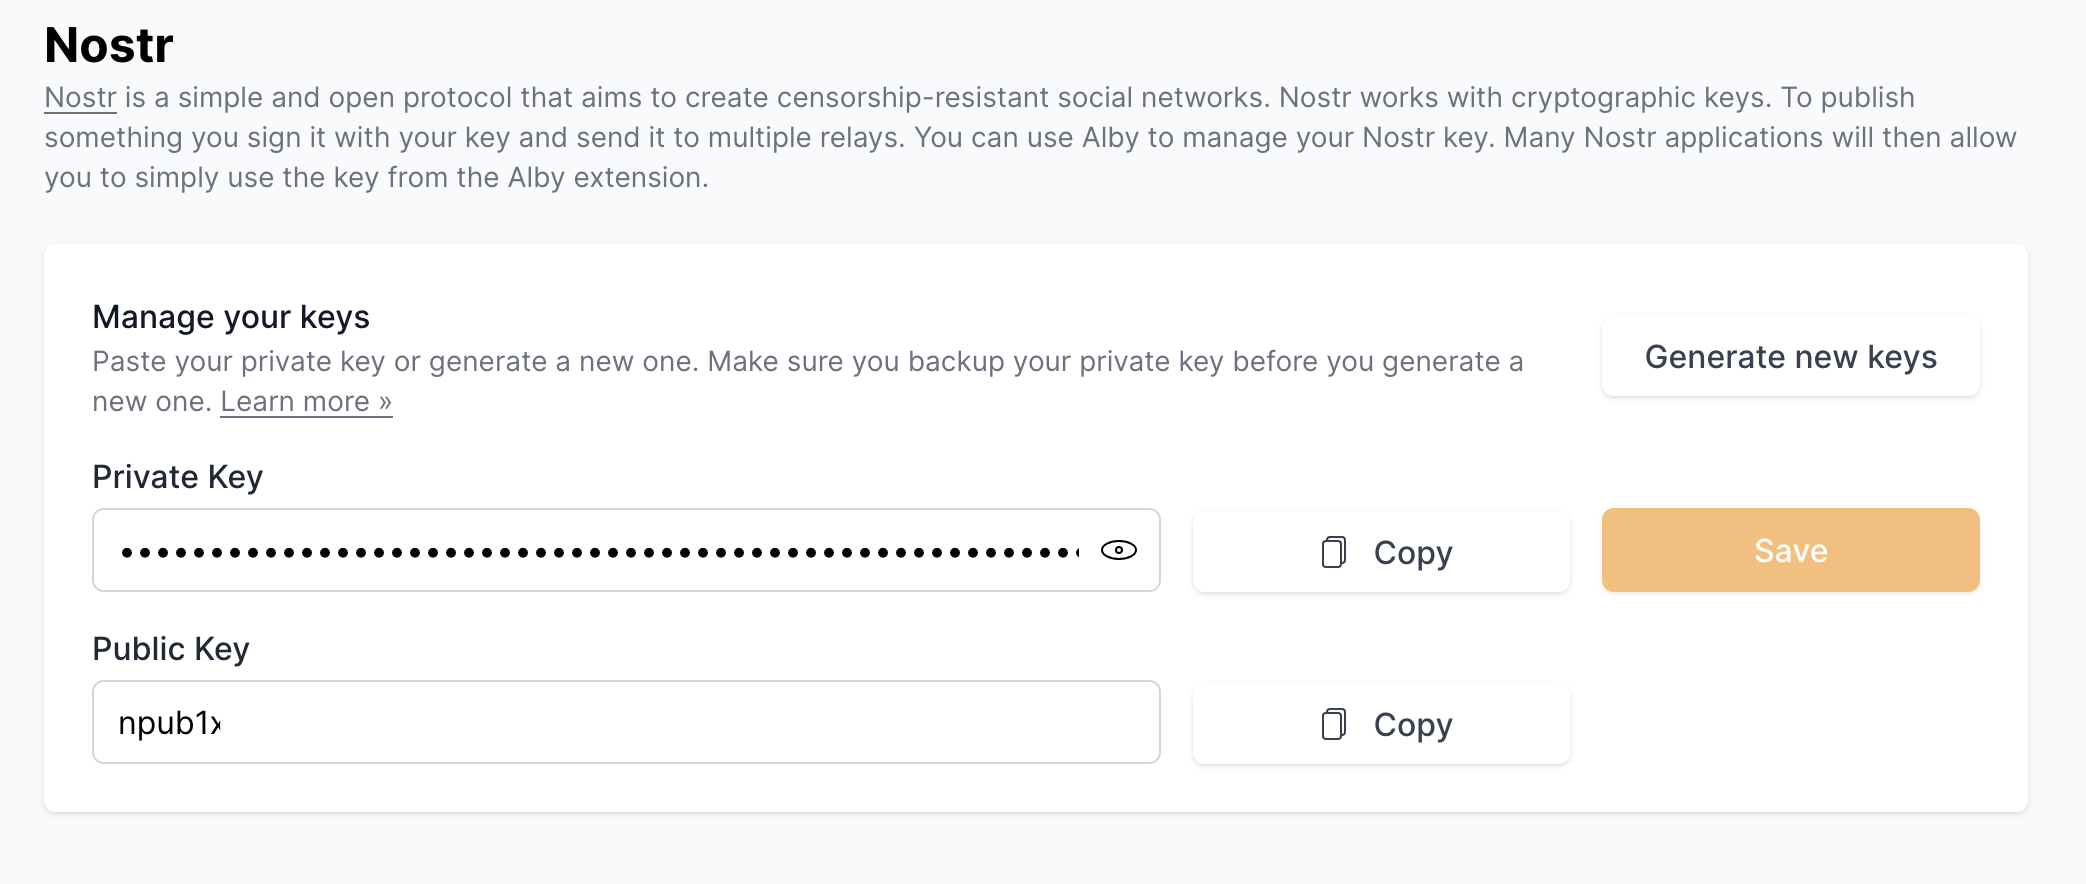The width and height of the screenshot is (2086, 884).
Task: Click Generate new keys
Action: click(x=1790, y=357)
